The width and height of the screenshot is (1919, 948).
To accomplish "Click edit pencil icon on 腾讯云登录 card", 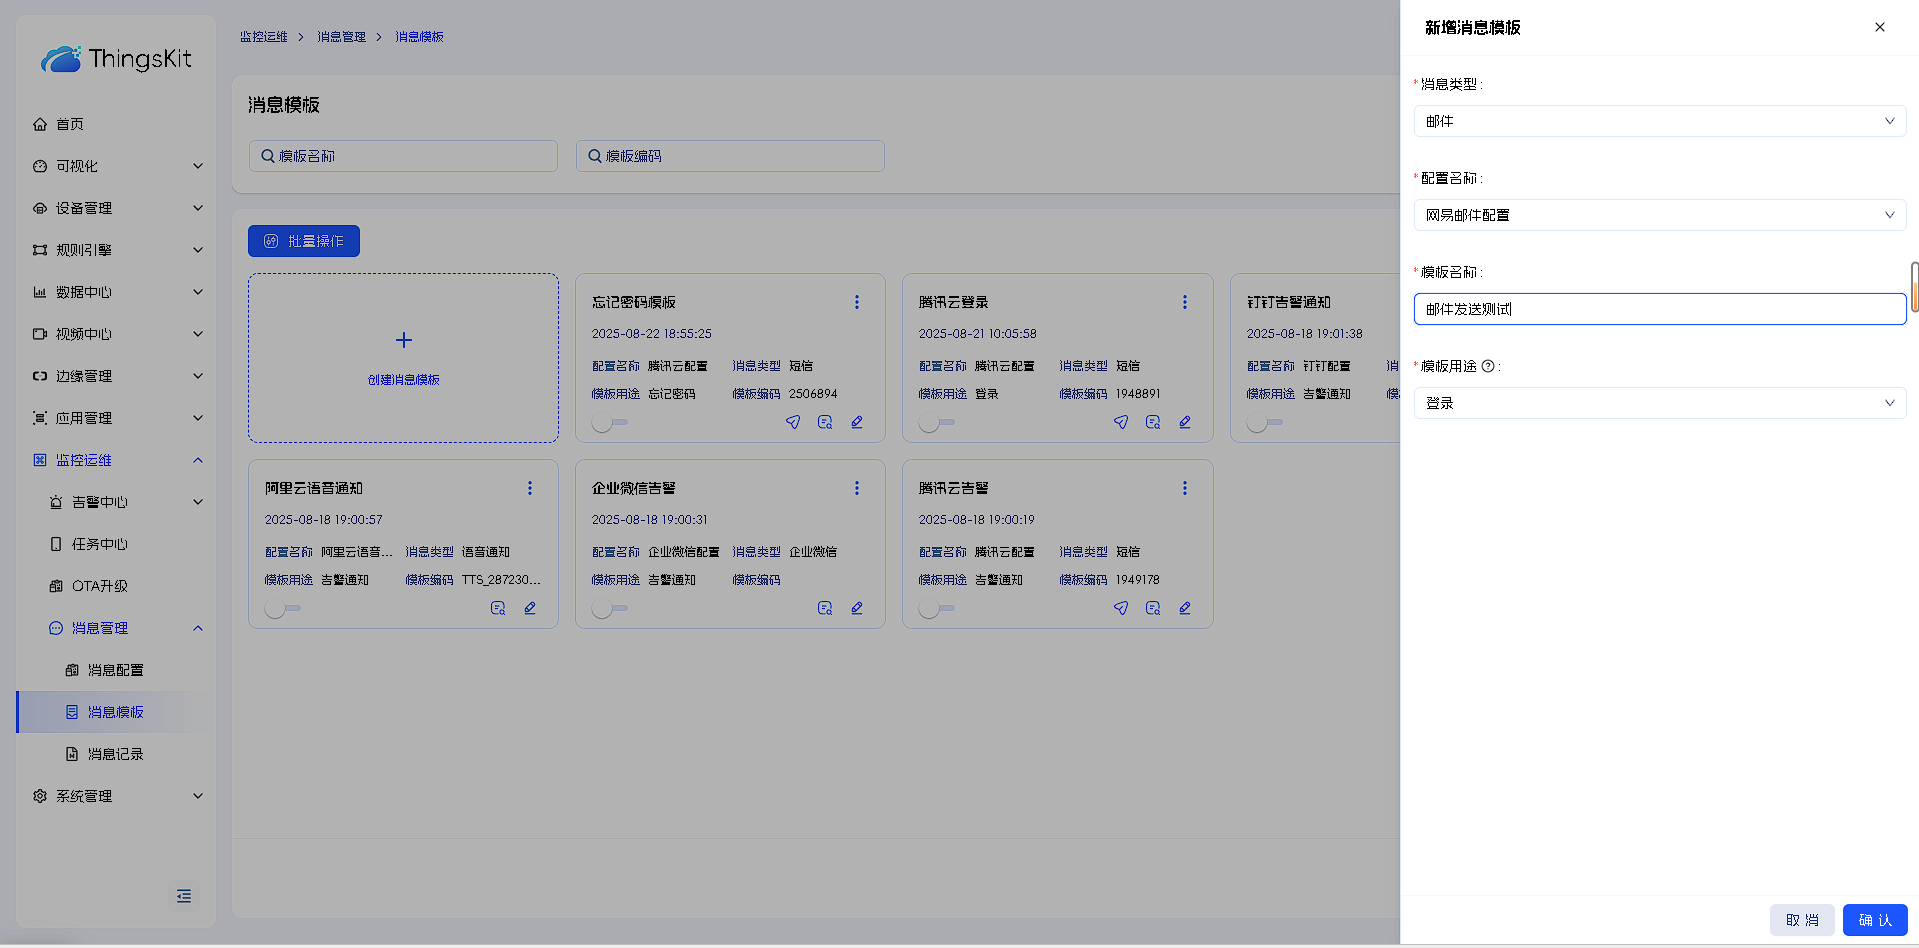I will 1185,422.
